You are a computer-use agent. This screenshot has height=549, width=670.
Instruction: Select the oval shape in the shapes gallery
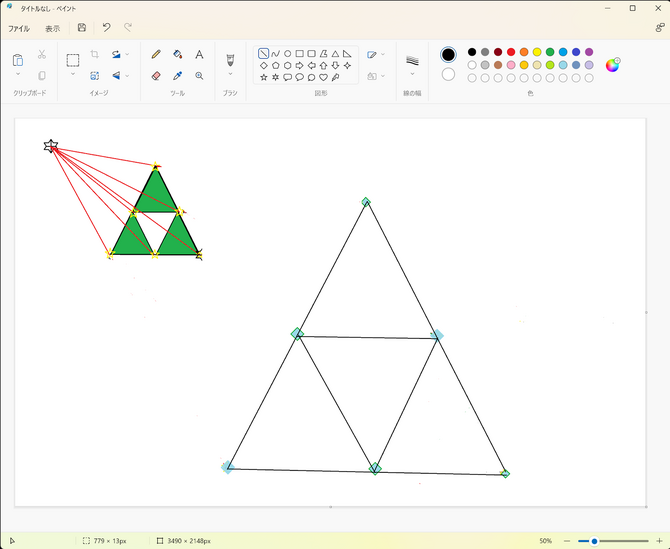point(288,53)
